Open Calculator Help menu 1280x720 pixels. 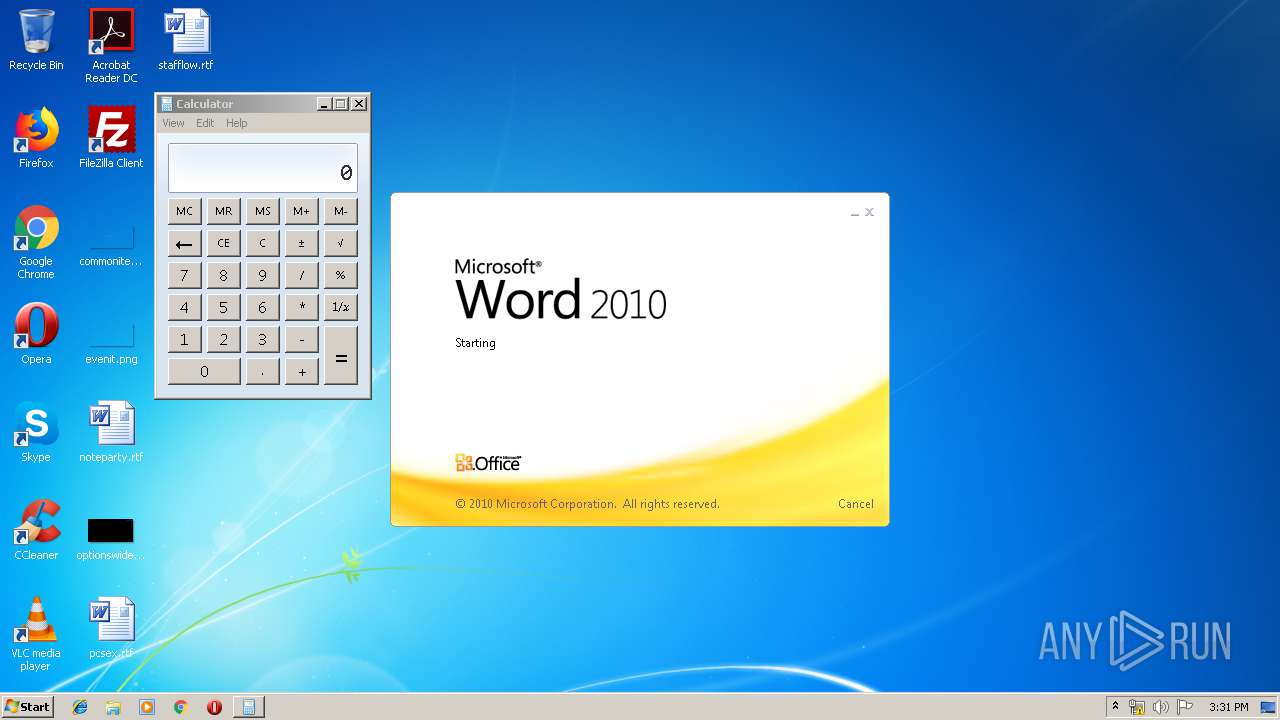pyautogui.click(x=236, y=123)
